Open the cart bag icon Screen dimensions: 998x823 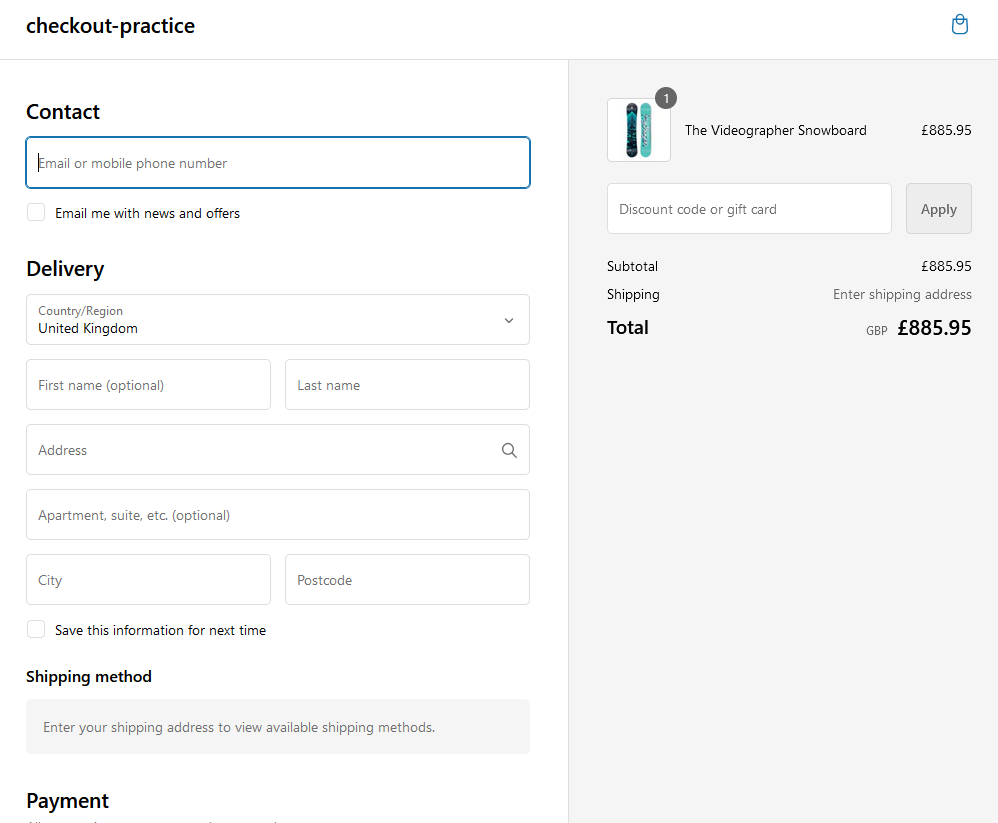959,25
